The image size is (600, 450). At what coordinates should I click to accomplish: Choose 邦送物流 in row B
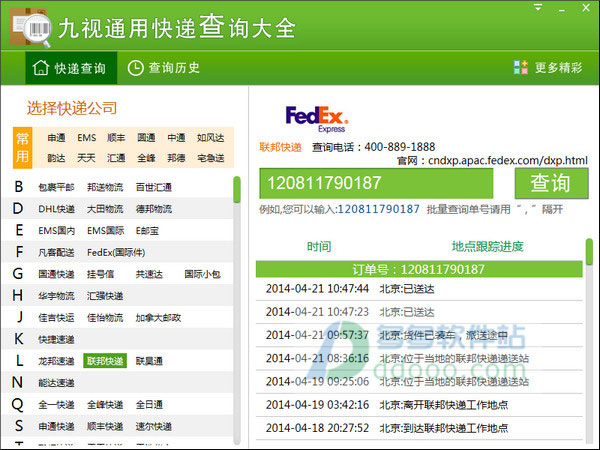pyautogui.click(x=105, y=187)
